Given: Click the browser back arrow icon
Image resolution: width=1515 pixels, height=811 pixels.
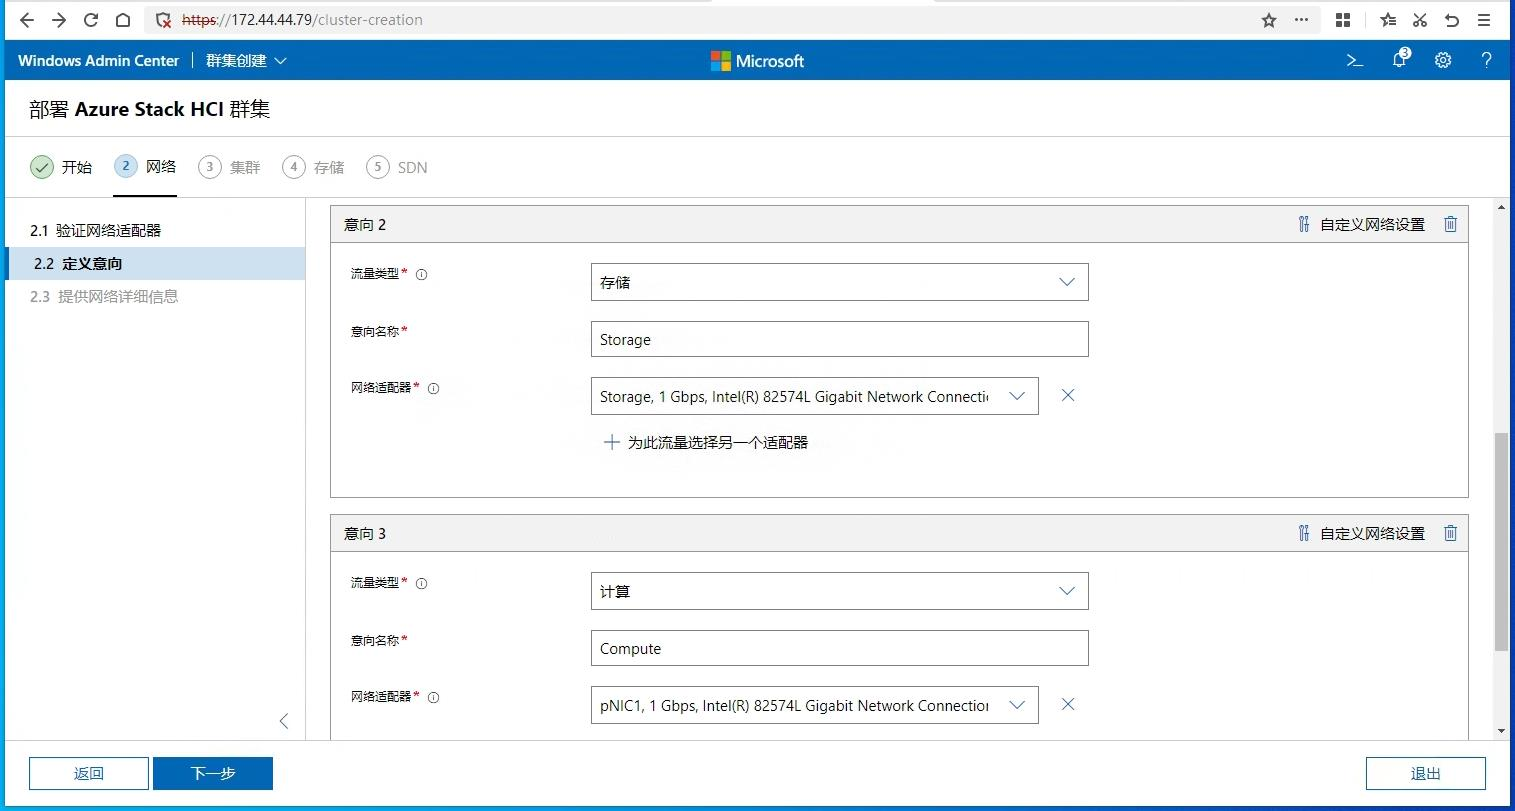Looking at the screenshot, I should [x=27, y=20].
